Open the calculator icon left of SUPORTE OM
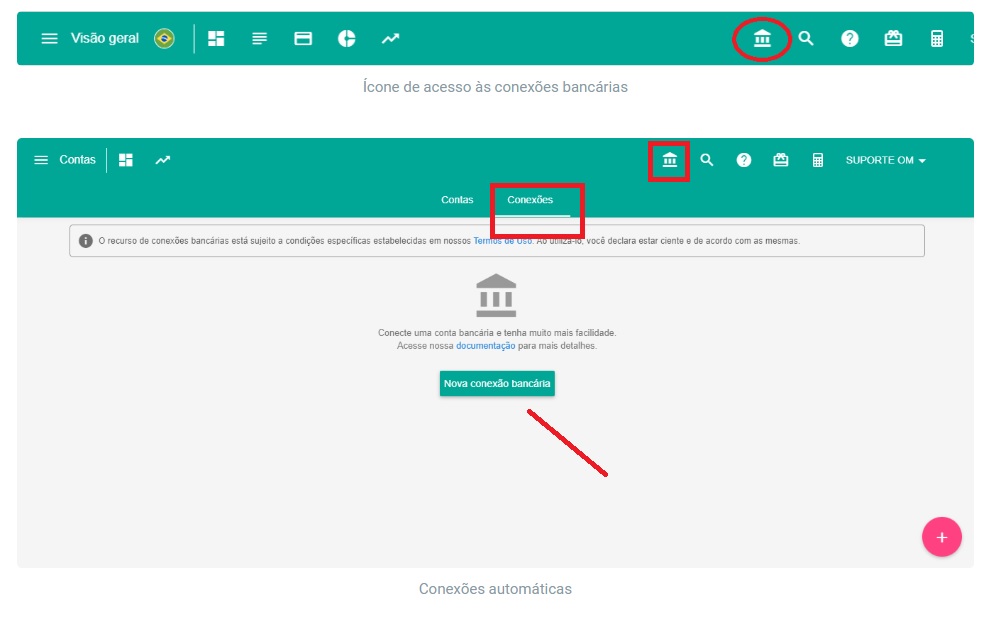This screenshot has width=1002, height=623. (x=818, y=160)
